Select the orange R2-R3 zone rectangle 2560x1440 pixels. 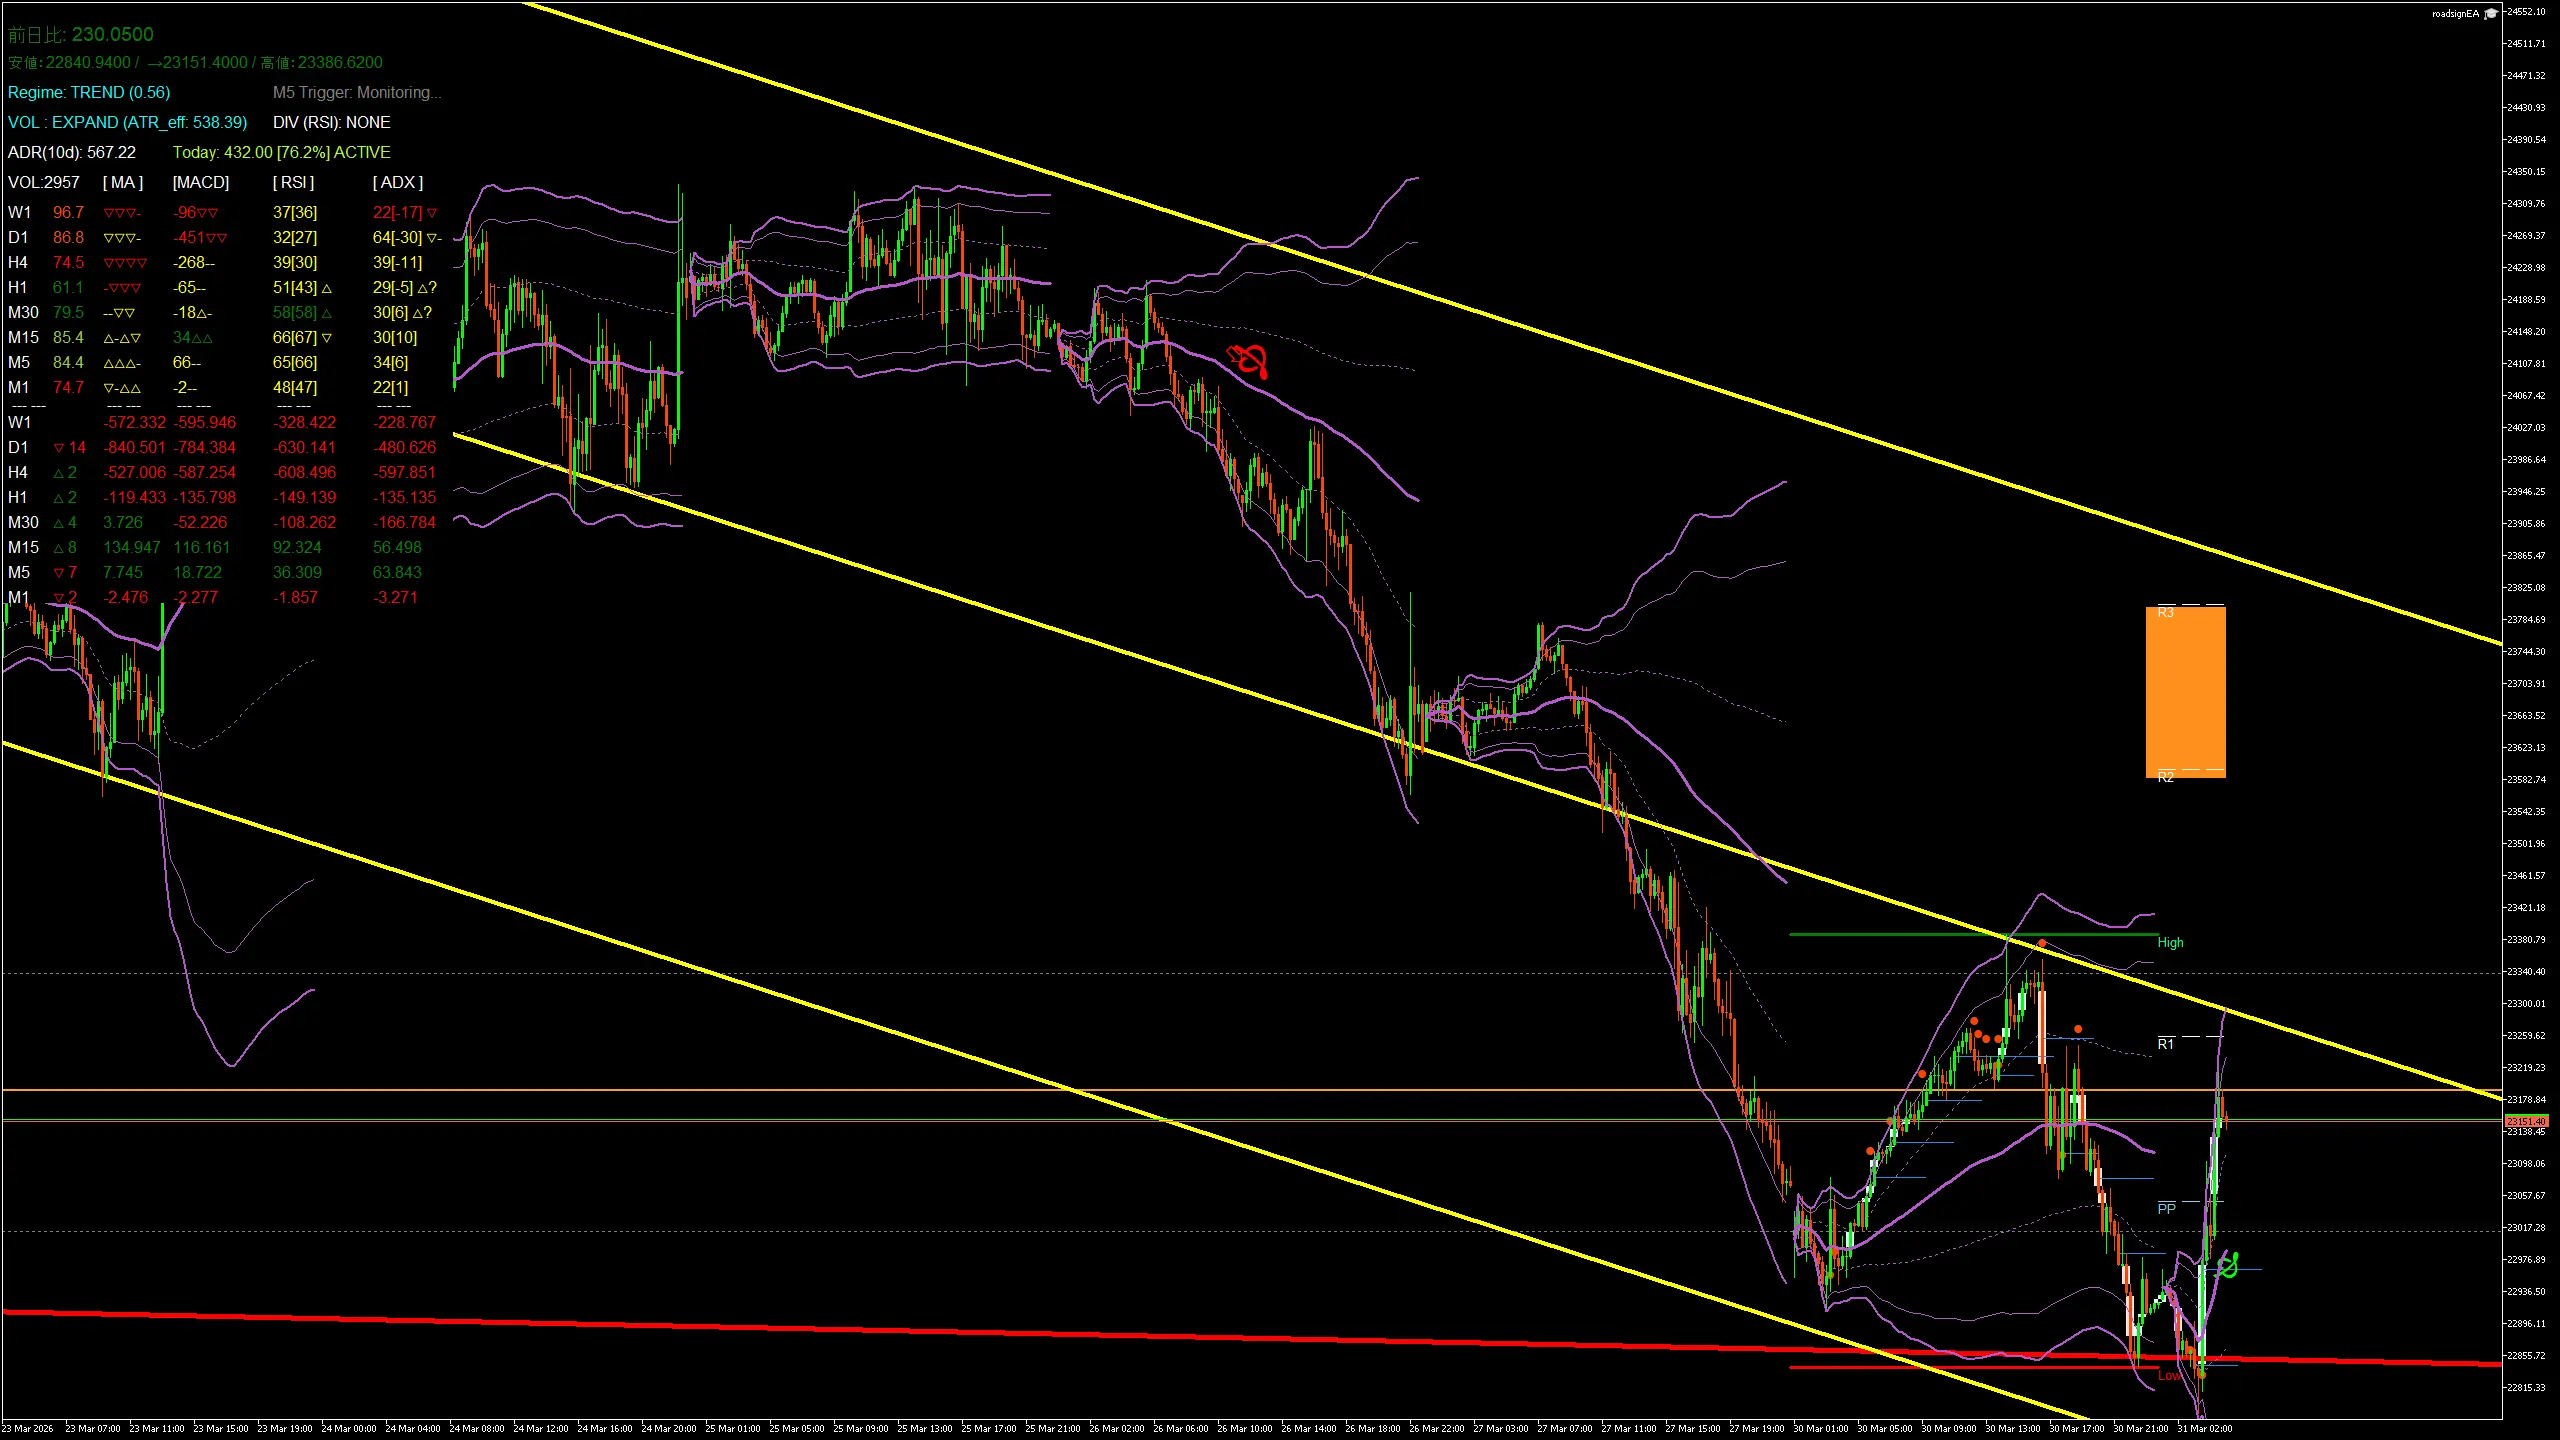[2185, 692]
